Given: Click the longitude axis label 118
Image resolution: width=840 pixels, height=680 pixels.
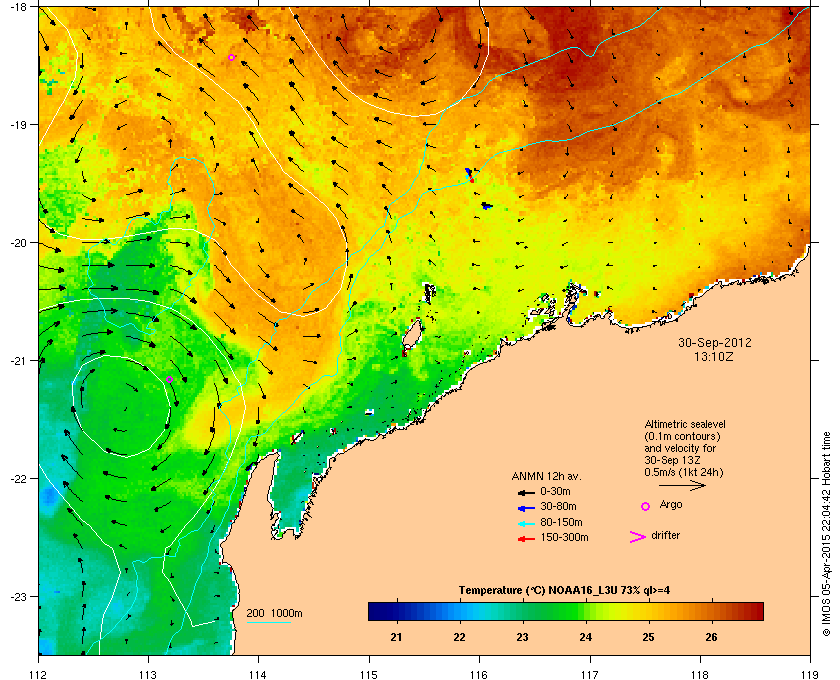Looking at the screenshot, I should click(x=700, y=675).
